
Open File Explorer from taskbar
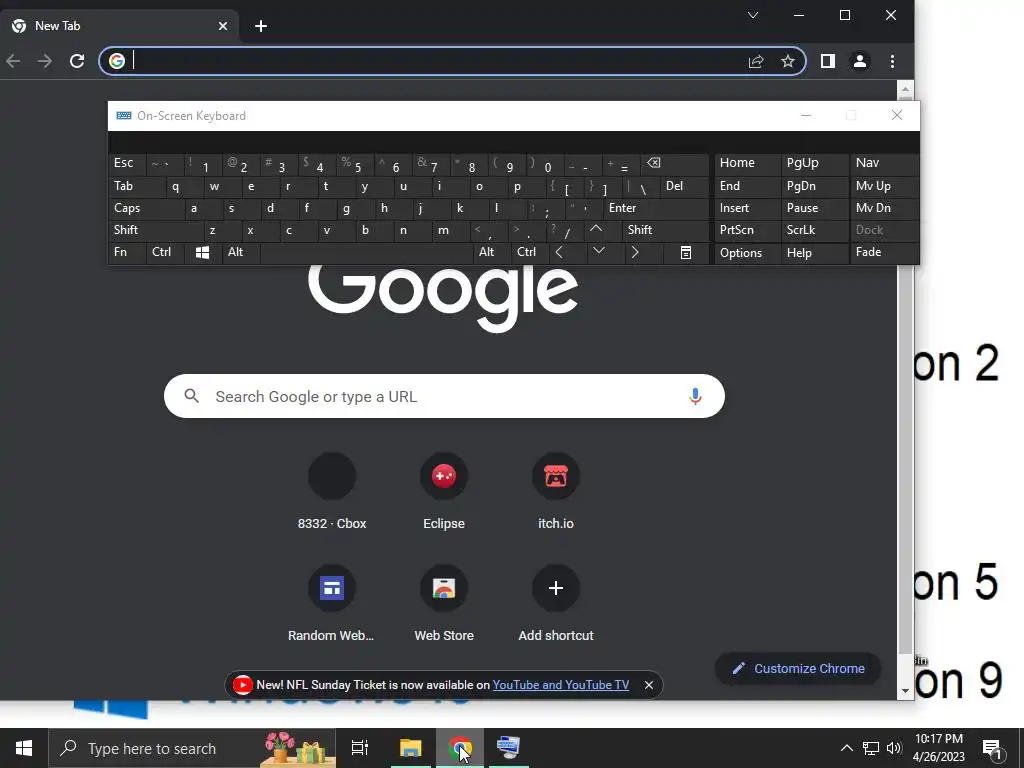411,748
